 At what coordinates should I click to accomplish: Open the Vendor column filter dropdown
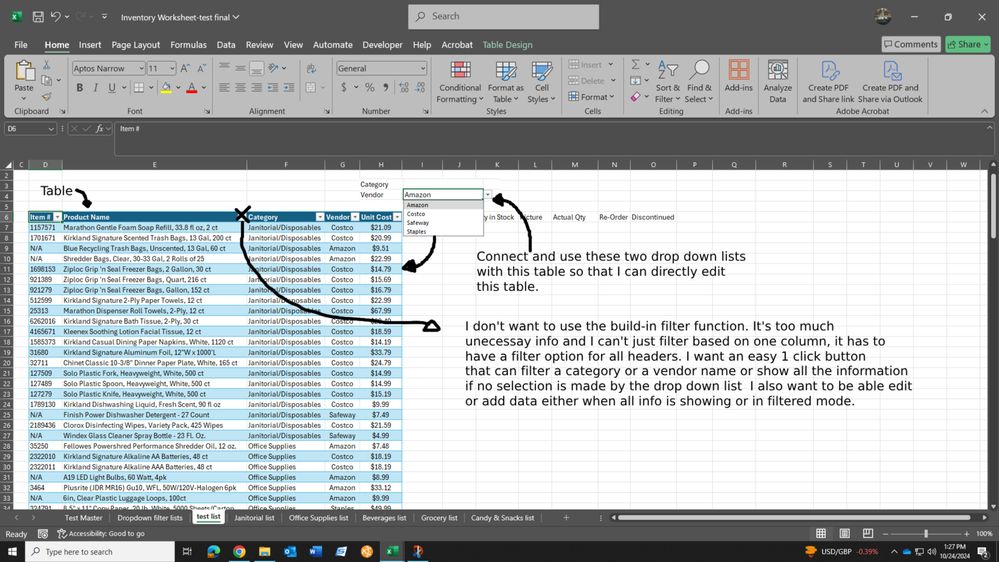pyautogui.click(x=355, y=217)
